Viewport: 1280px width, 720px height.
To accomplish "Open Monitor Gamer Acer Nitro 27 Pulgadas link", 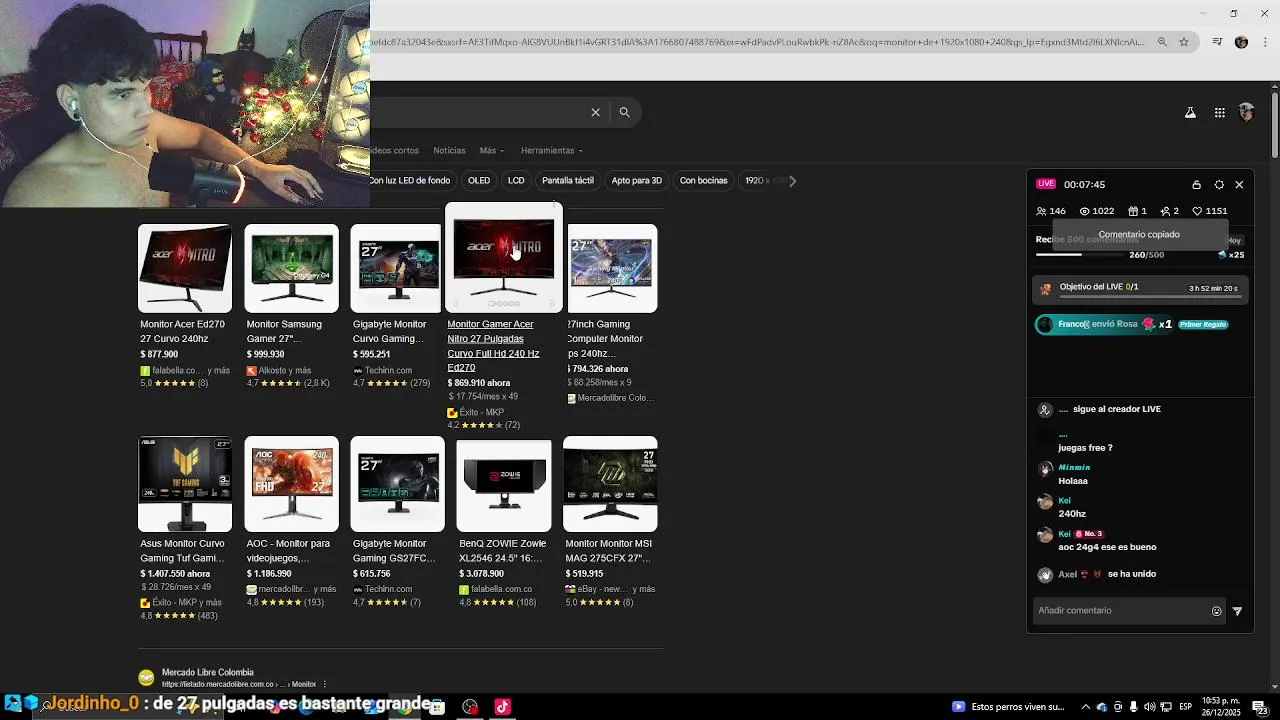I will coord(493,346).
